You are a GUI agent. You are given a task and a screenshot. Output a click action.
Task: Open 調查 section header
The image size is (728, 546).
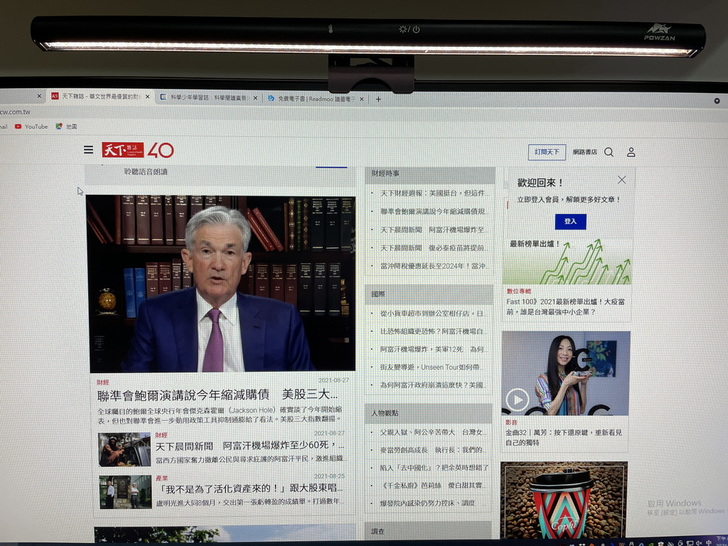click(x=428, y=531)
